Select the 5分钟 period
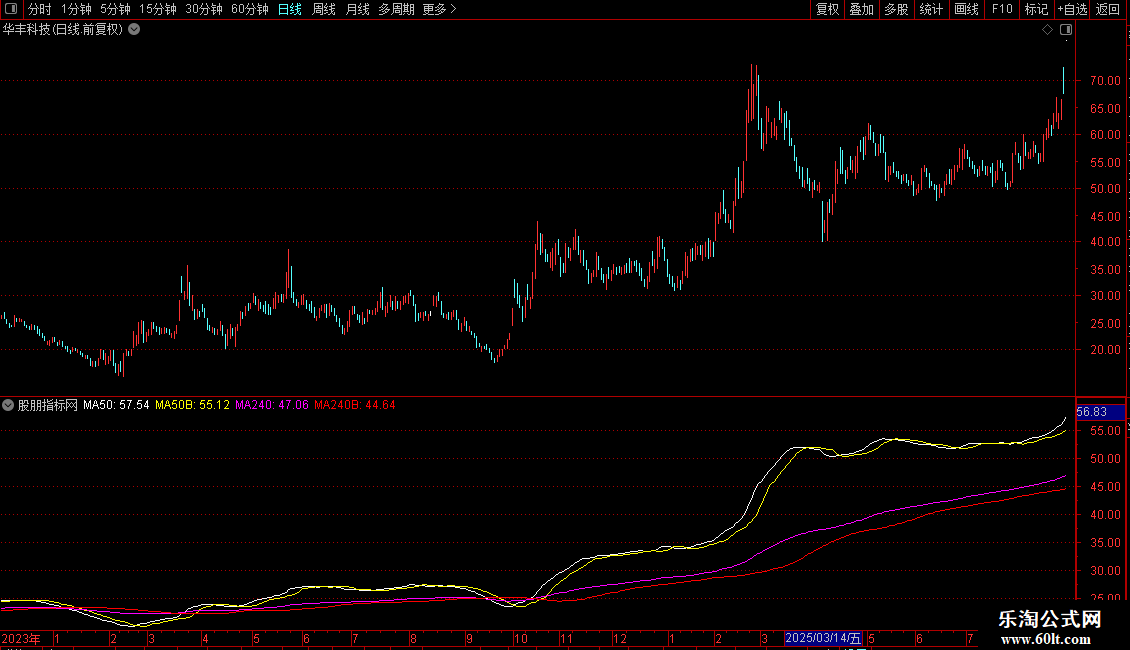The height and width of the screenshot is (650, 1130). [115, 9]
